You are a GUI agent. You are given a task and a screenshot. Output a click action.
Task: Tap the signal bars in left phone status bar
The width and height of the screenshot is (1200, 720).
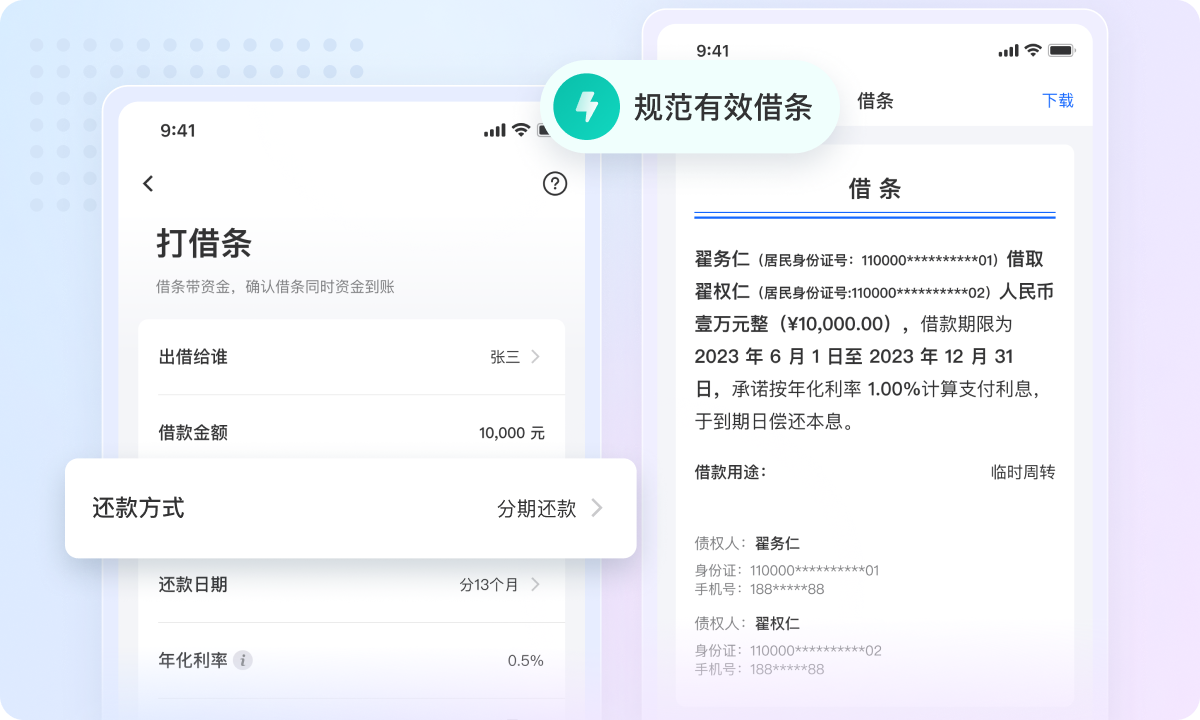pyautogui.click(x=495, y=131)
